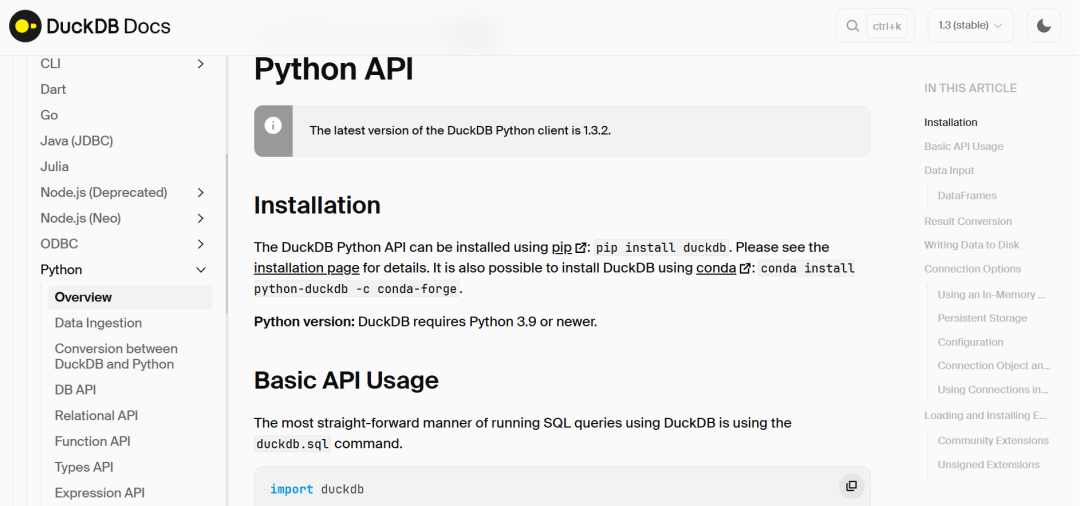The image size is (1080, 506).
Task: Open the Dart client page
Action: click(x=53, y=89)
